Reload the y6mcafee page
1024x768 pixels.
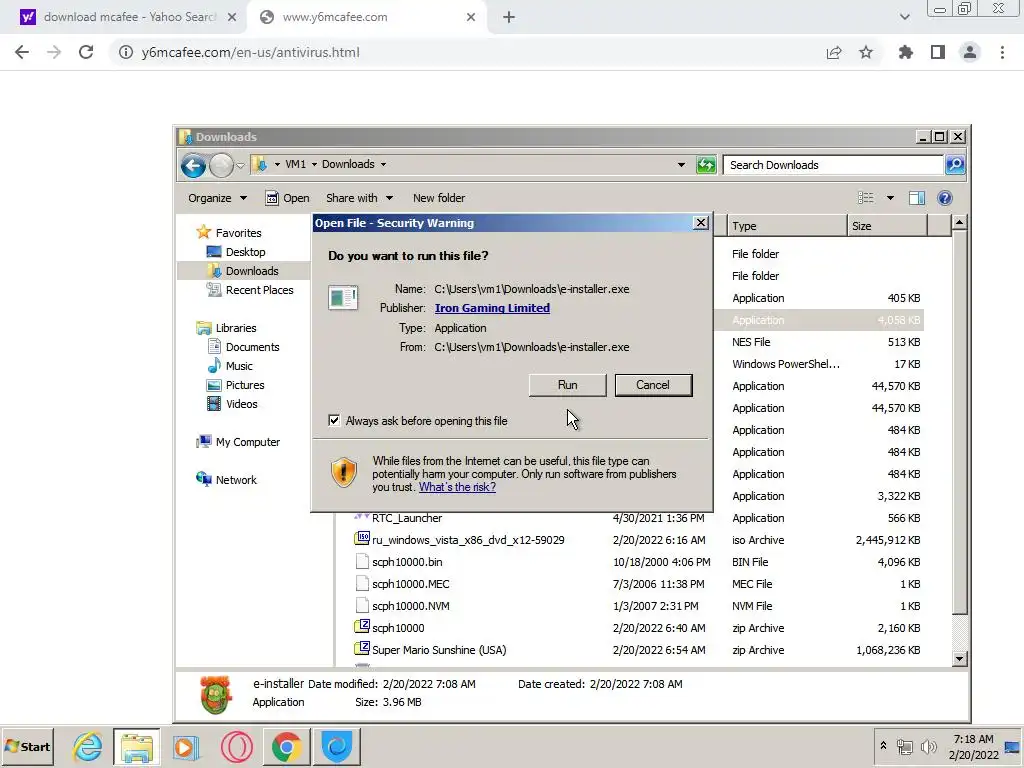pyautogui.click(x=86, y=52)
